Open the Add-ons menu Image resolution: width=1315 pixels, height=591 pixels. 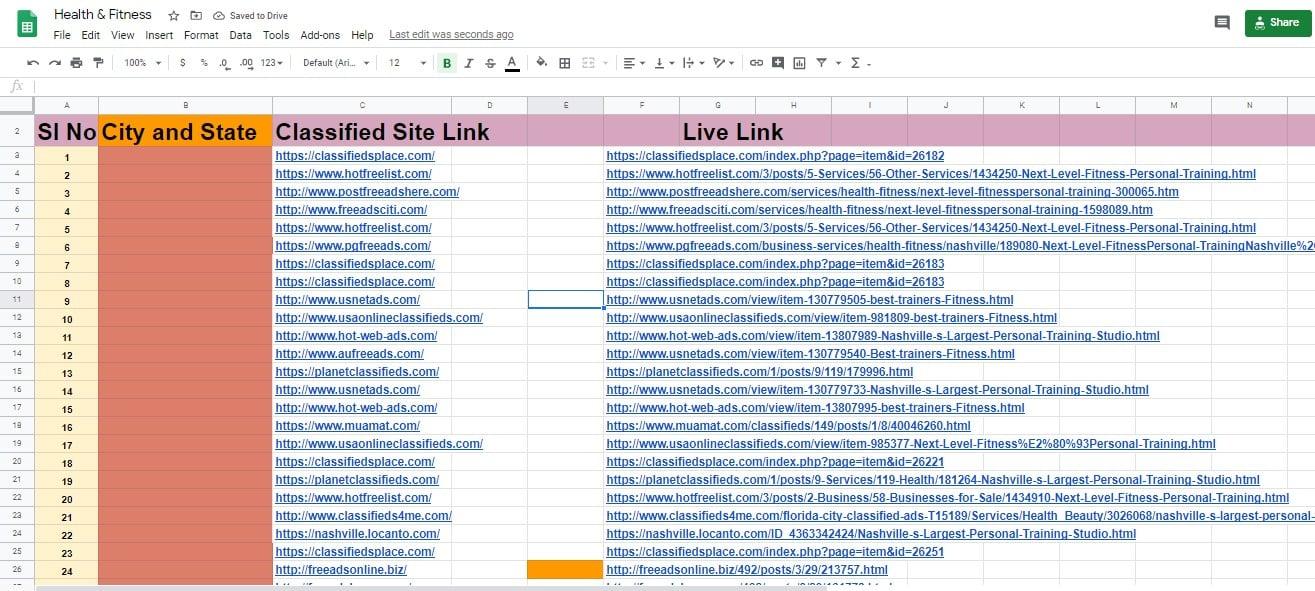tap(320, 34)
